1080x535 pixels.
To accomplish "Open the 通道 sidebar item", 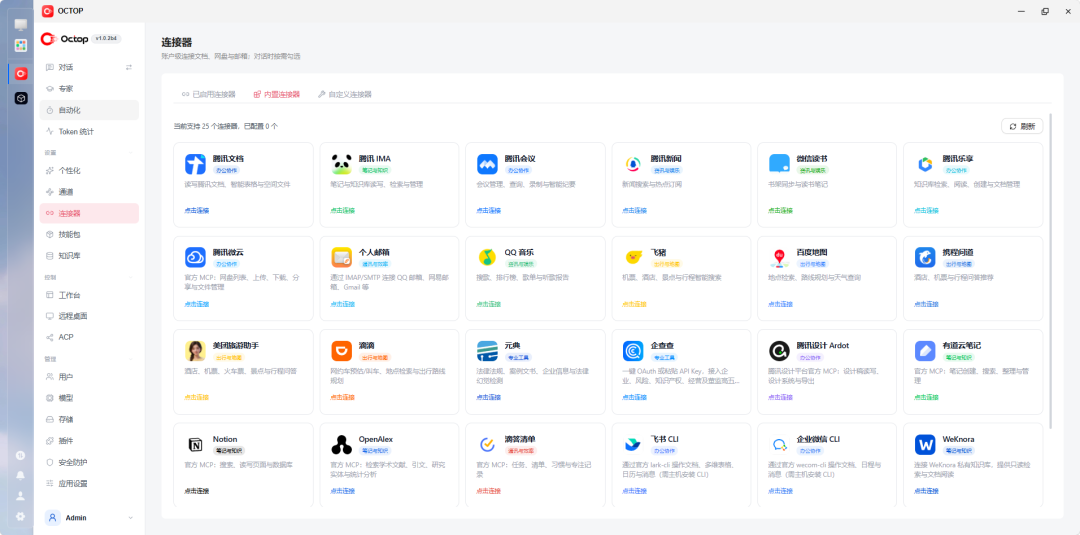I will pyautogui.click(x=89, y=192).
